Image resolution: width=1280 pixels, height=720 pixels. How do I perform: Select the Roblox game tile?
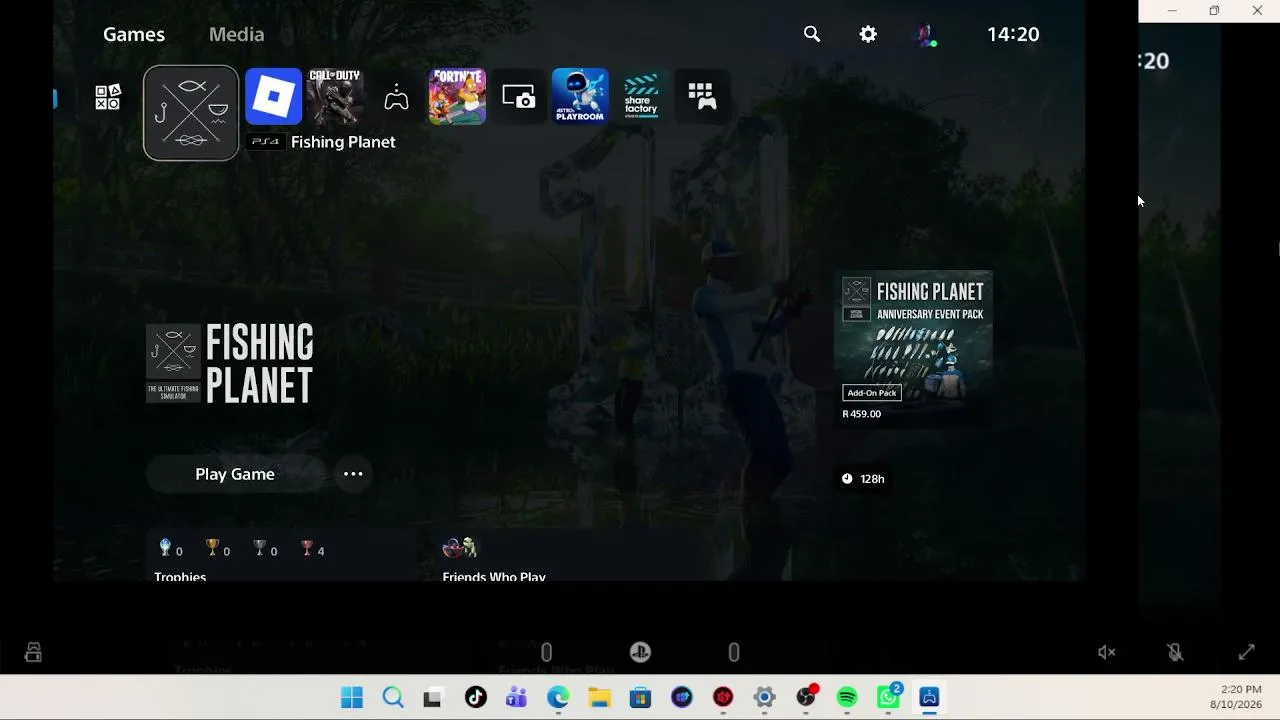click(273, 96)
